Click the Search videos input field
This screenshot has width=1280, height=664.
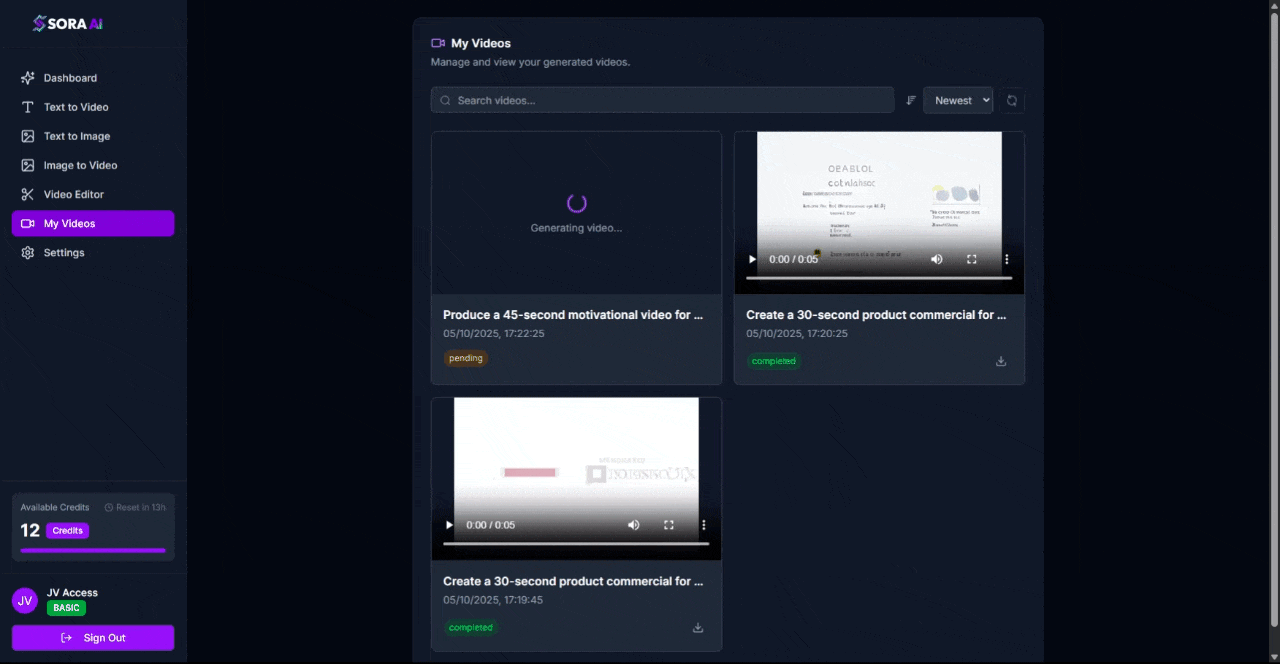click(x=662, y=100)
